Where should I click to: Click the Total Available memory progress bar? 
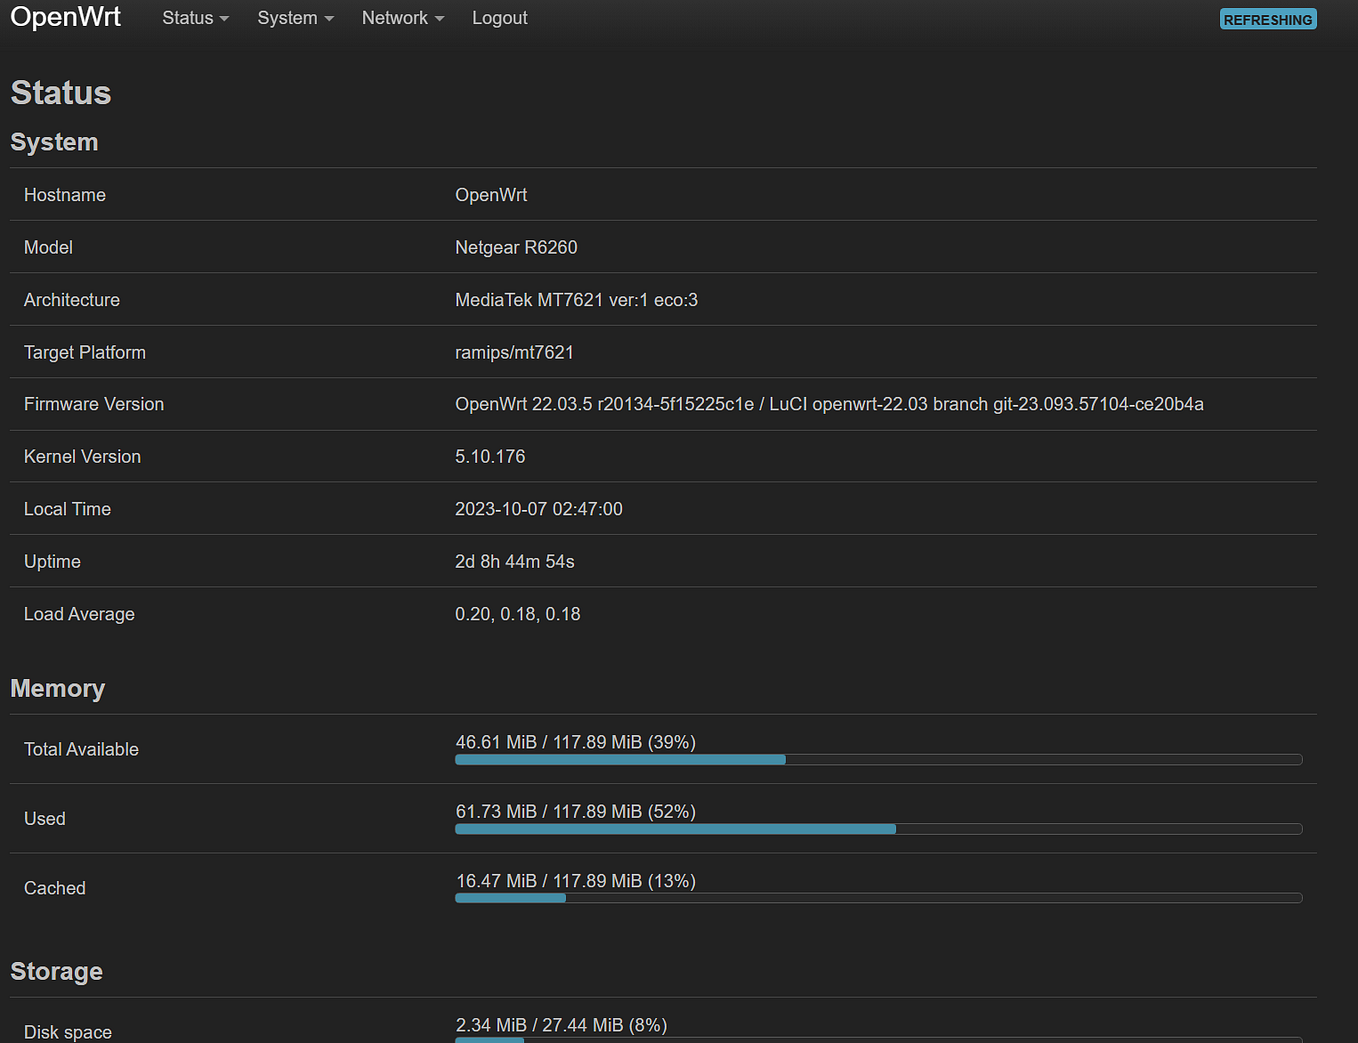point(878,759)
